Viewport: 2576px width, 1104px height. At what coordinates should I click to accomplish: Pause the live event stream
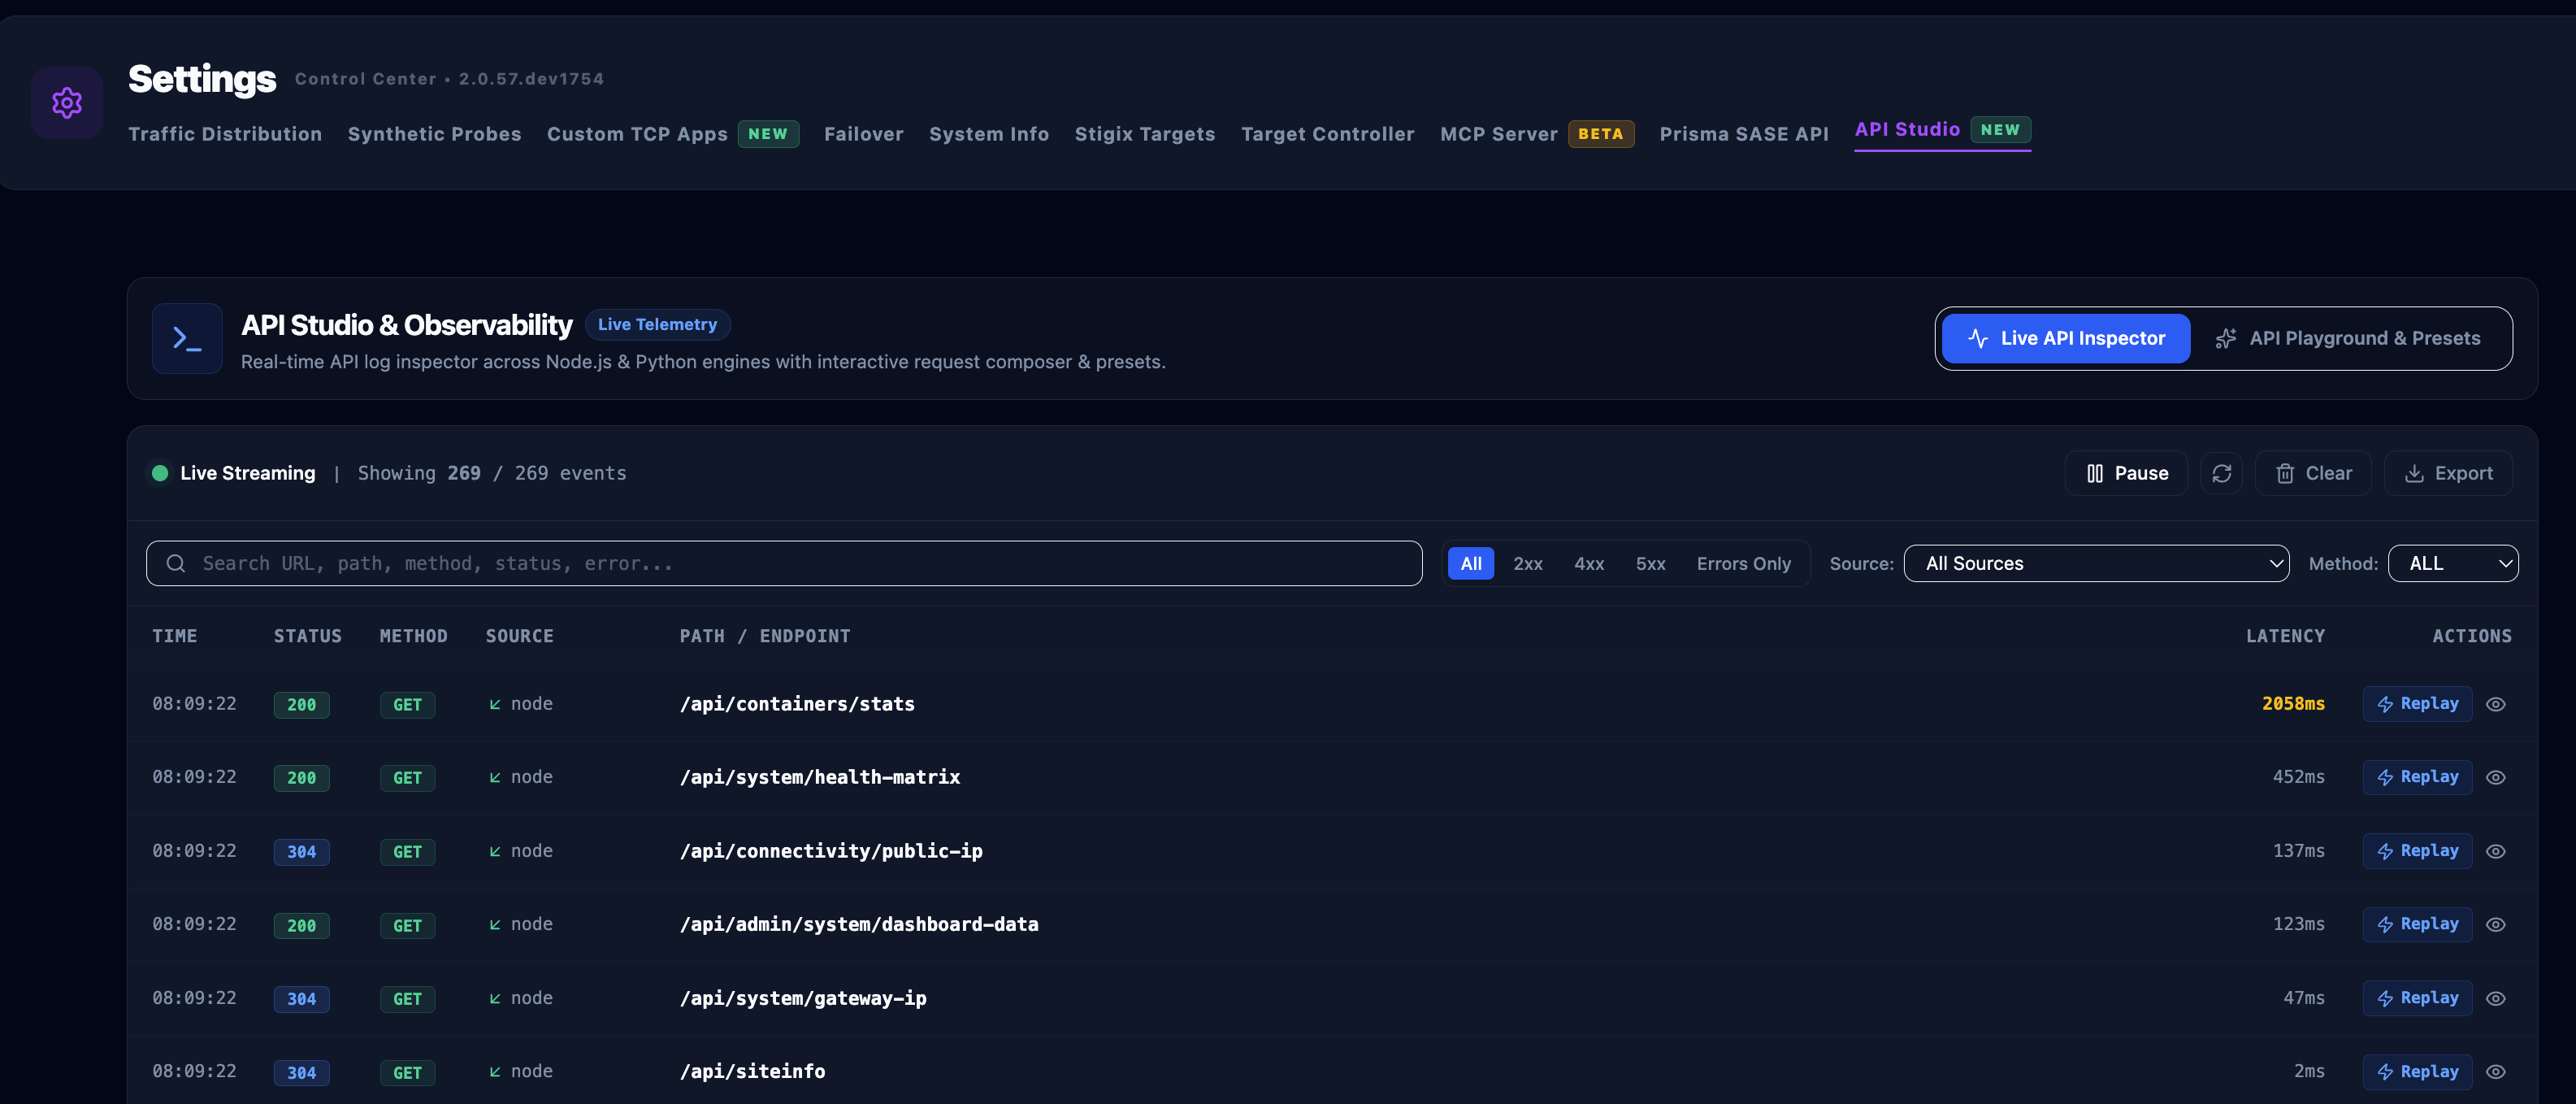coord(2126,473)
